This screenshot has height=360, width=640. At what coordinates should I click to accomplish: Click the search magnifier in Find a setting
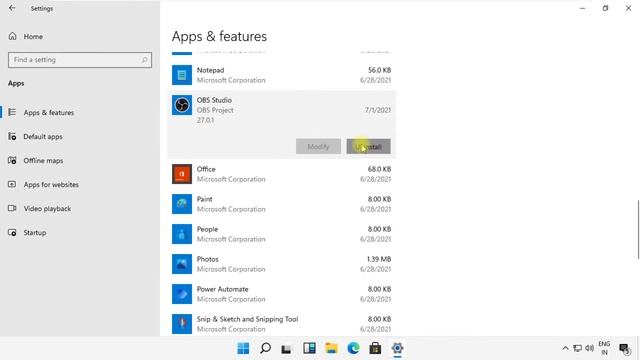(144, 60)
